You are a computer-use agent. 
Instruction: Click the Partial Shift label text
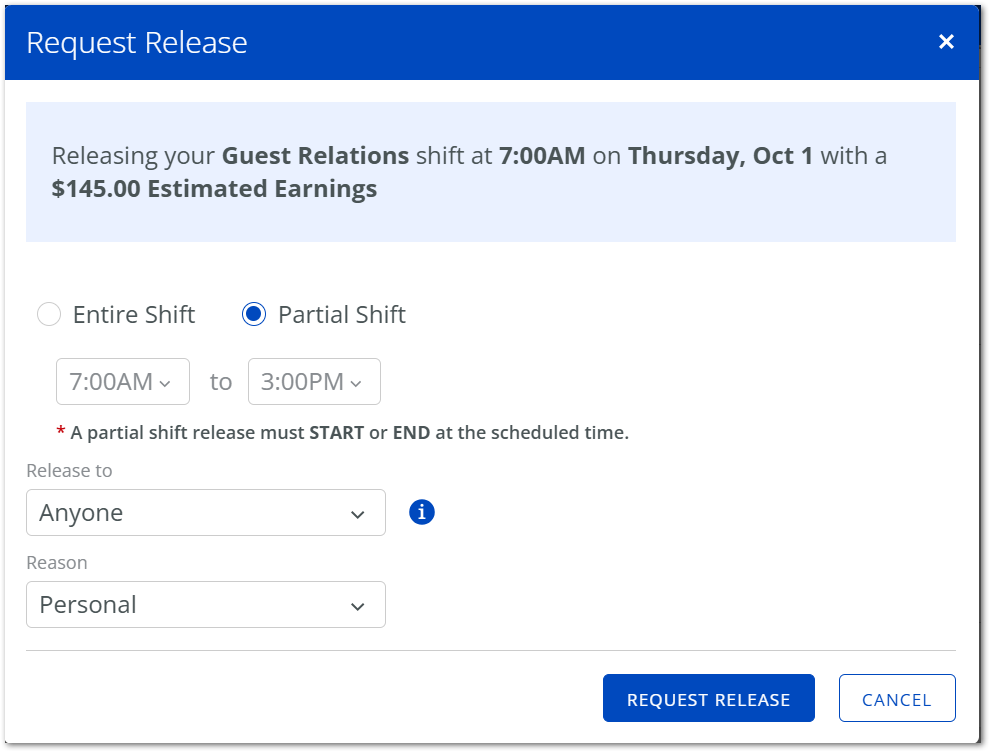click(x=342, y=314)
